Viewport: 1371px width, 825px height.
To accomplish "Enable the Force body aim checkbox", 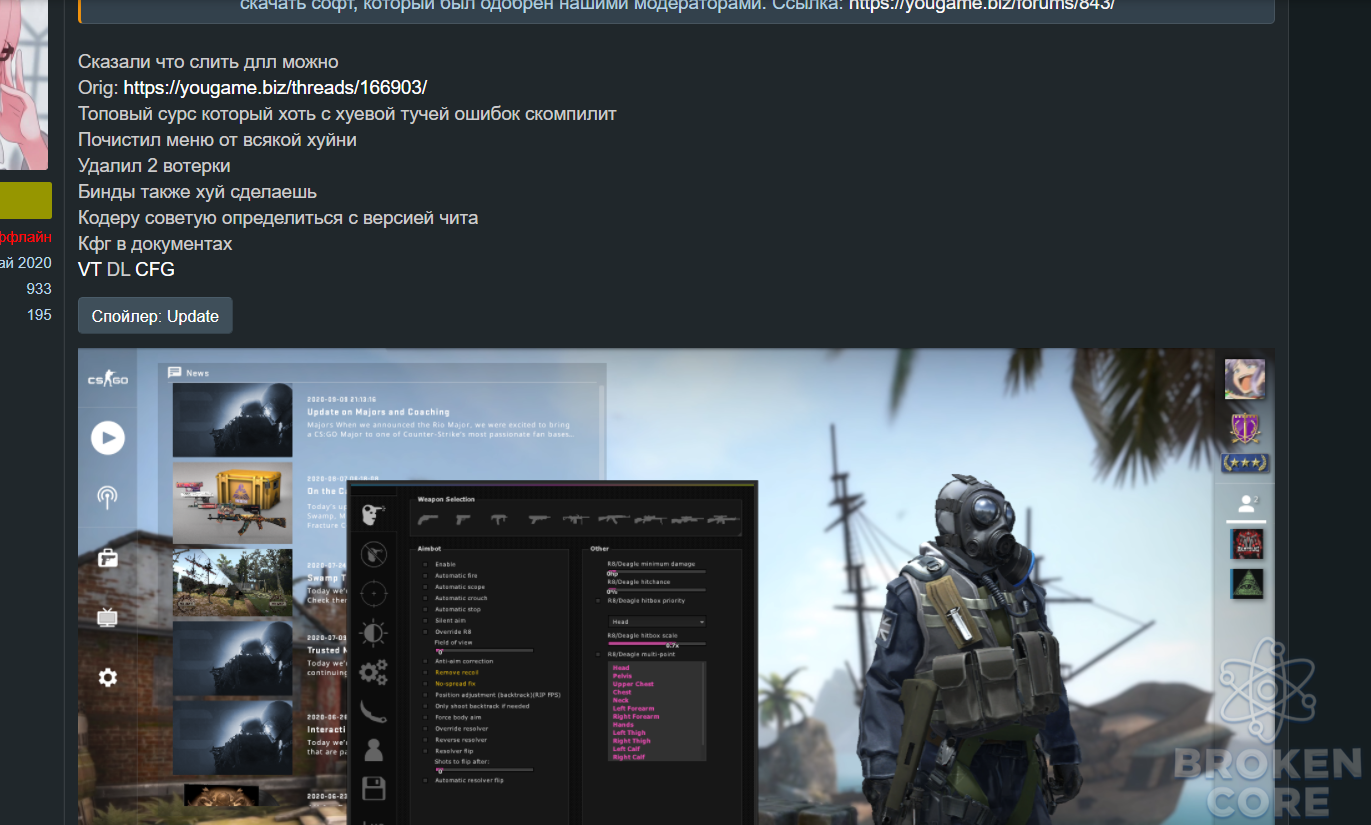I will tap(425, 717).
